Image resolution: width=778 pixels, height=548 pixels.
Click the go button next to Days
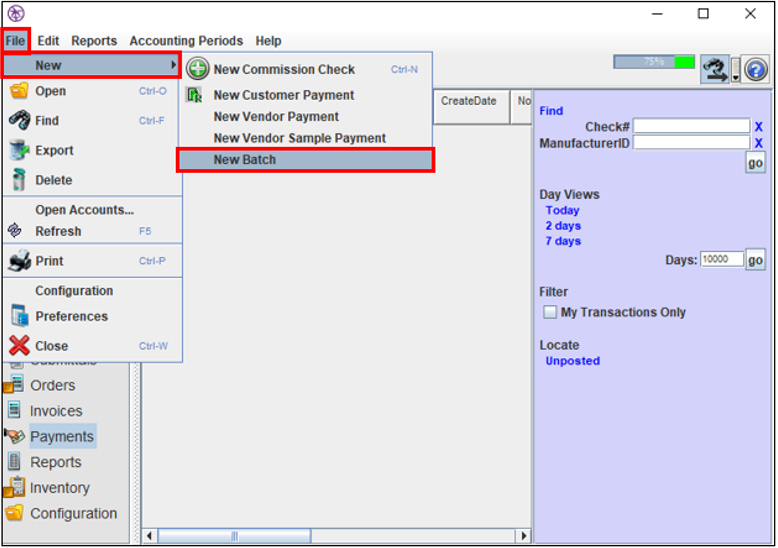755,260
